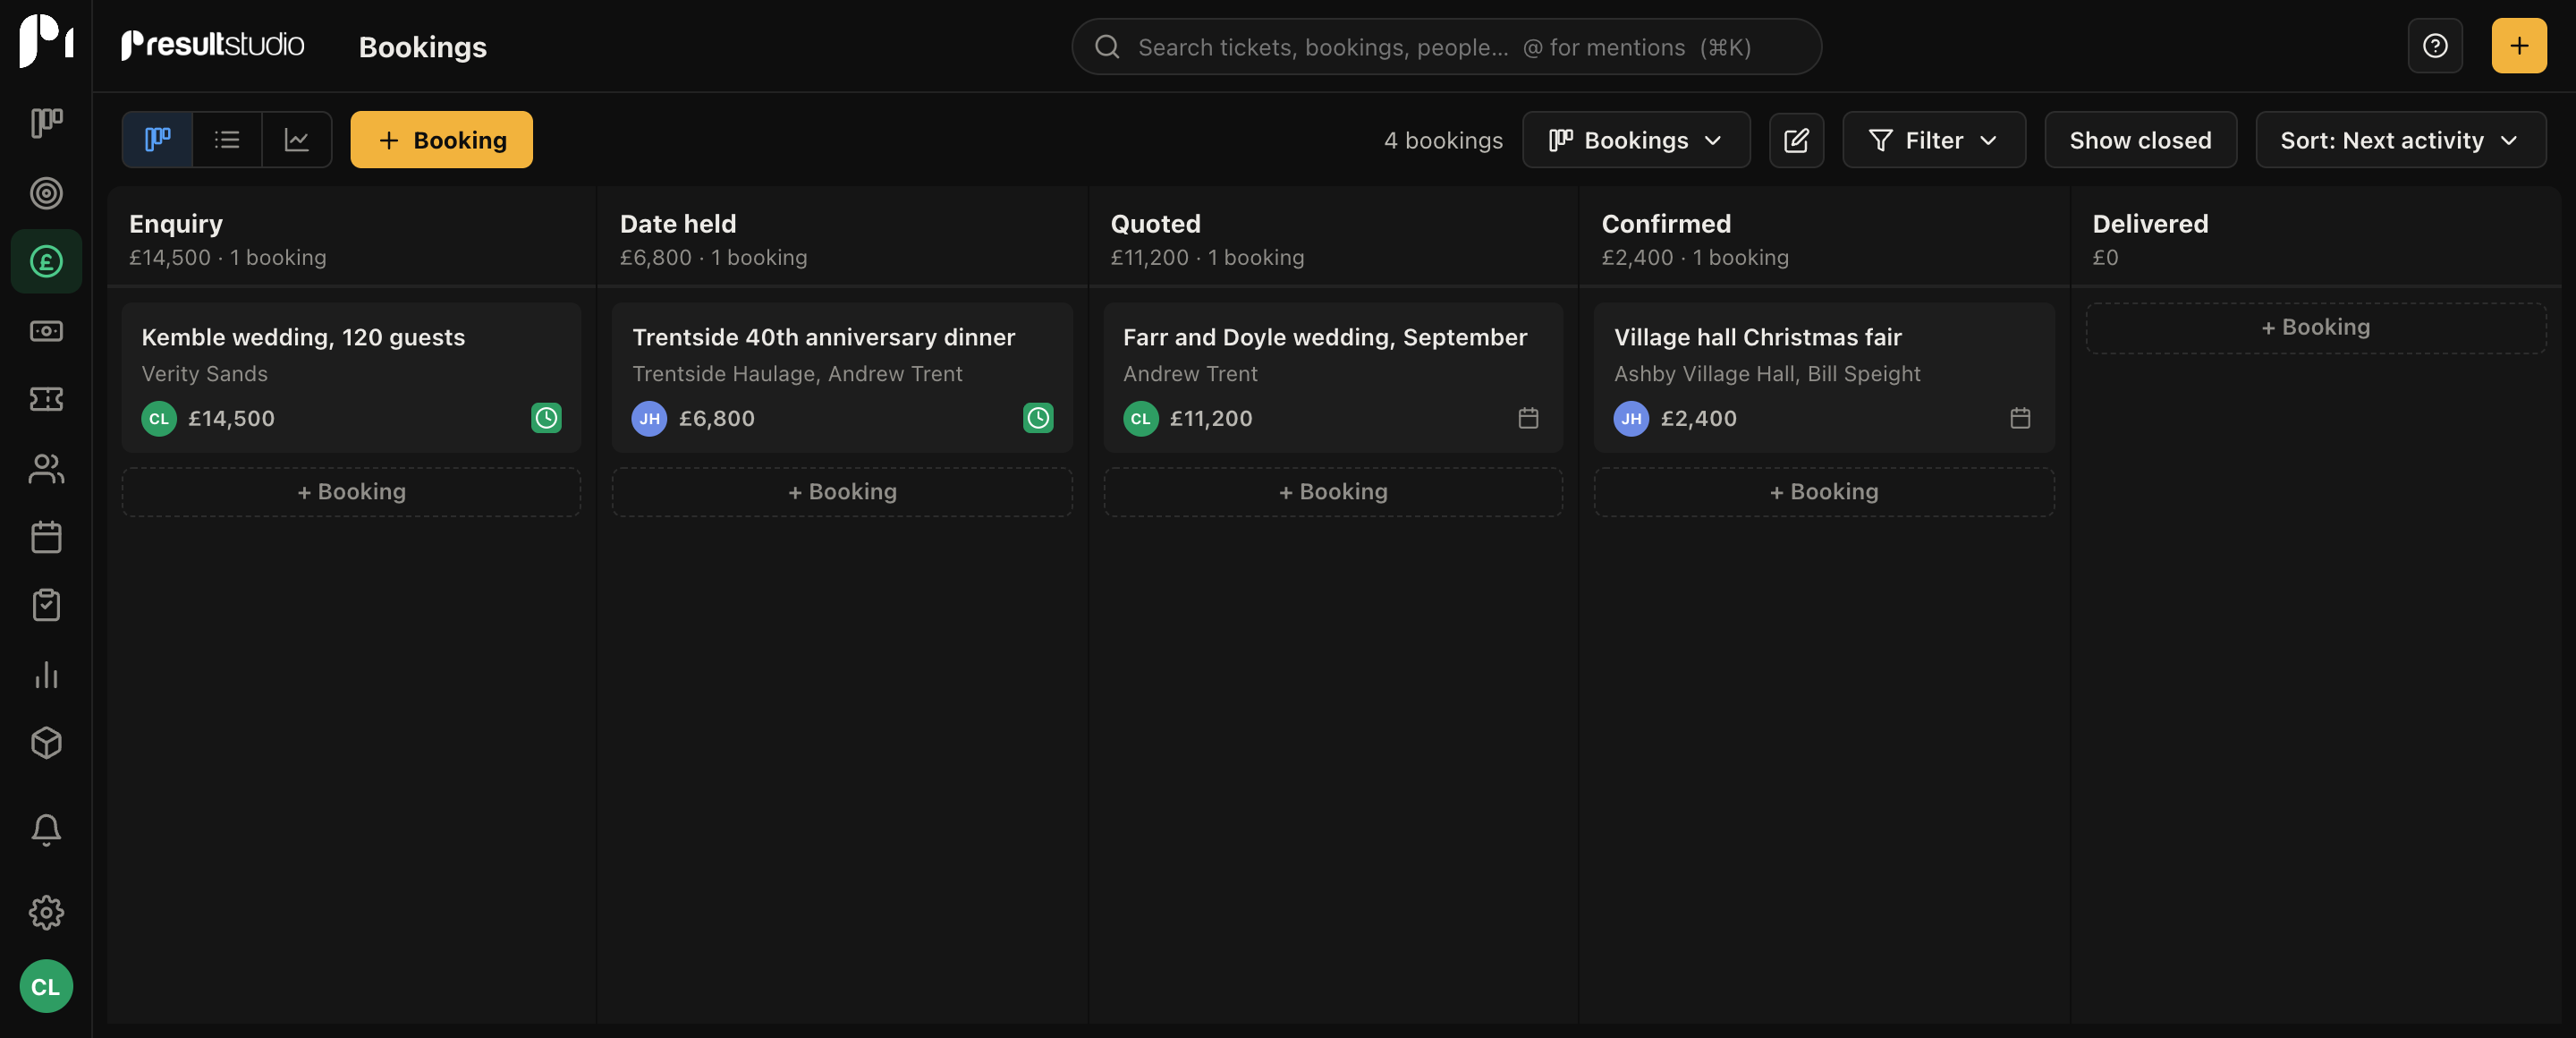This screenshot has height=1038, width=2576.
Task: Toggle Show closed bookings
Action: [x=2140, y=140]
